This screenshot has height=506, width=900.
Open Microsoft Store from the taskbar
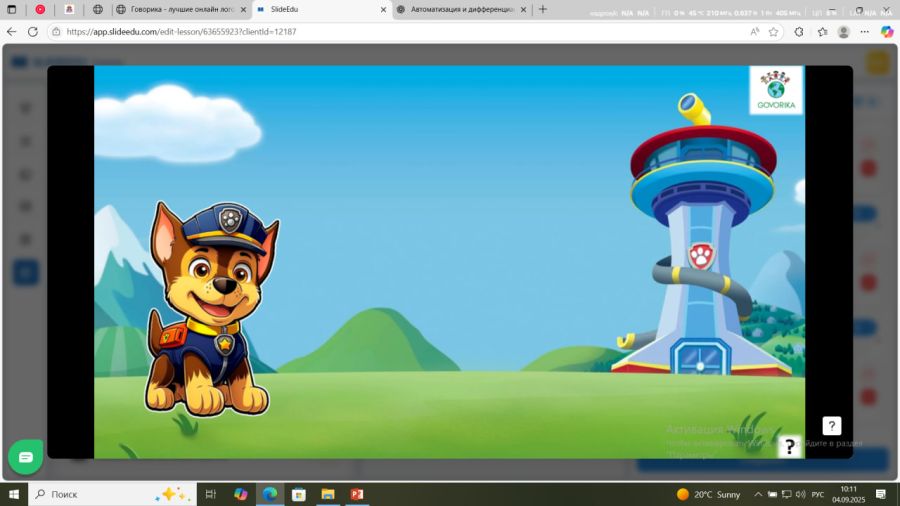(x=298, y=494)
